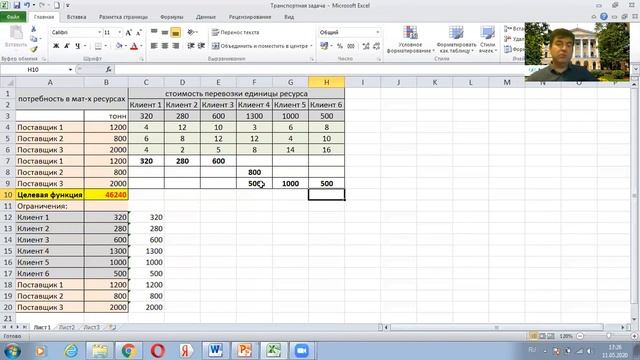The height and width of the screenshot is (360, 640).
Task: Open the Calibri font name dropdown
Action: 99,32
